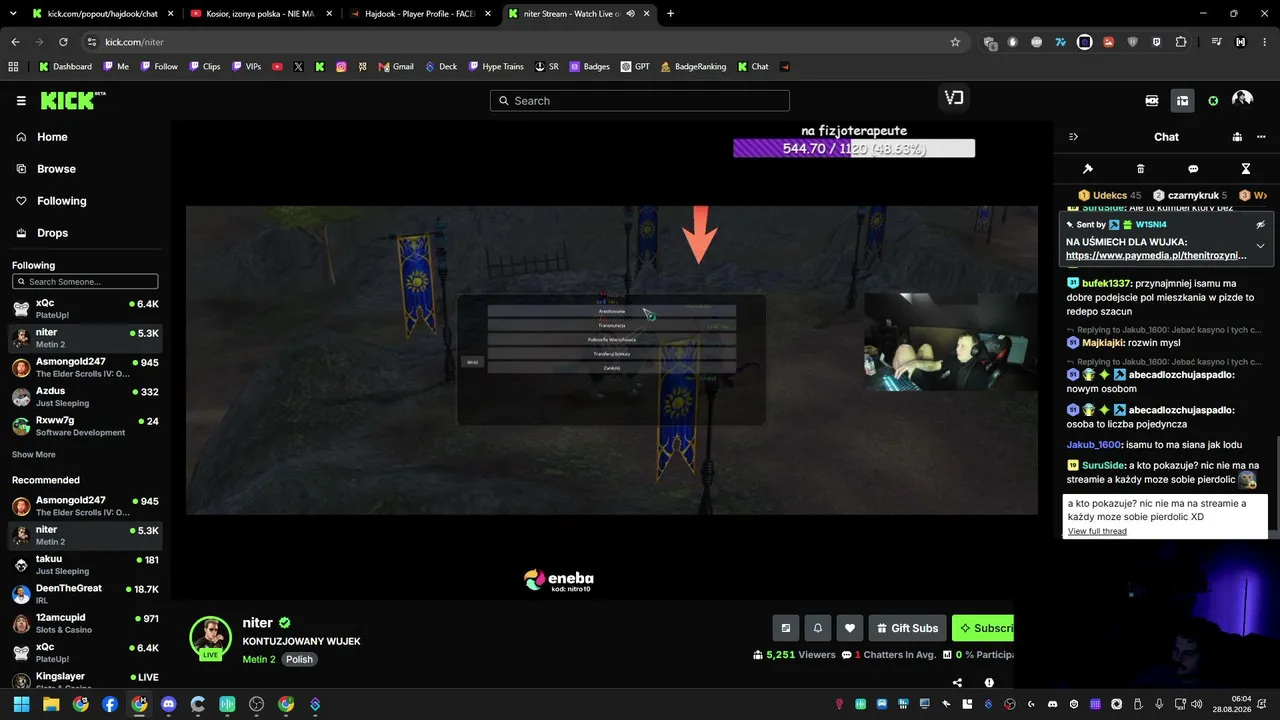Open the Kick hamburger menu
Viewport: 1280px width, 720px height.
tap(21, 101)
